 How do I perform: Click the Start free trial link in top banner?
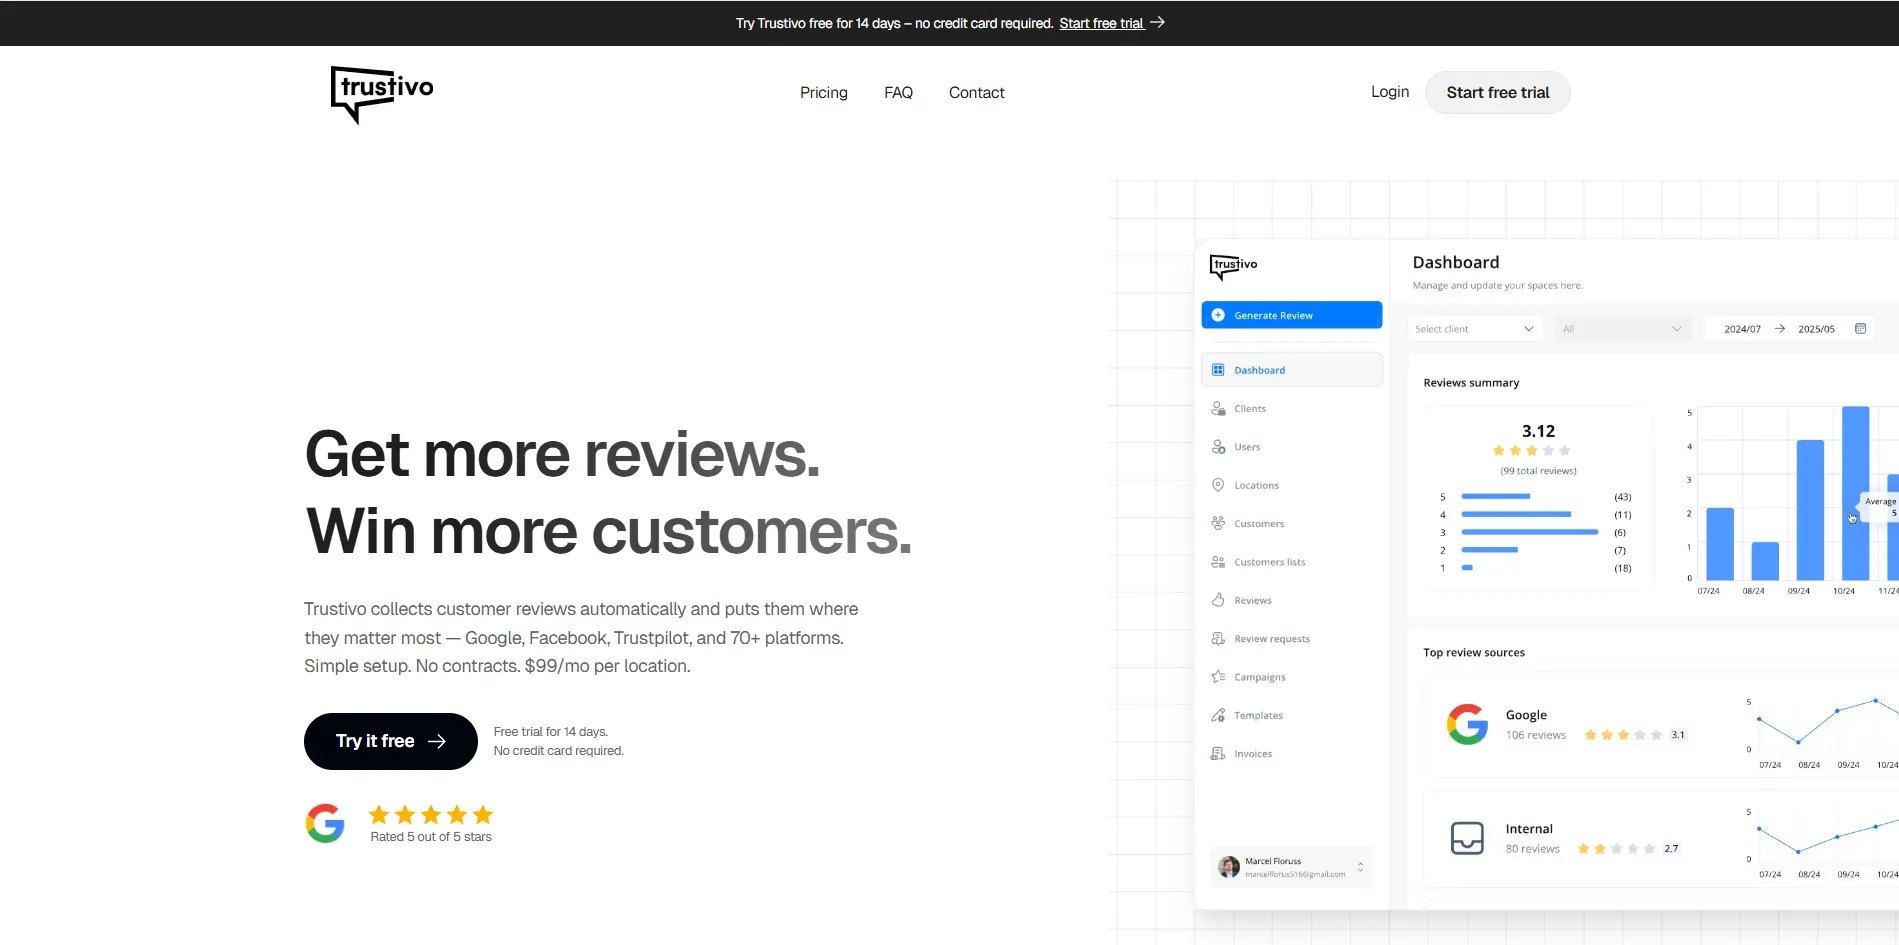(x=1102, y=23)
